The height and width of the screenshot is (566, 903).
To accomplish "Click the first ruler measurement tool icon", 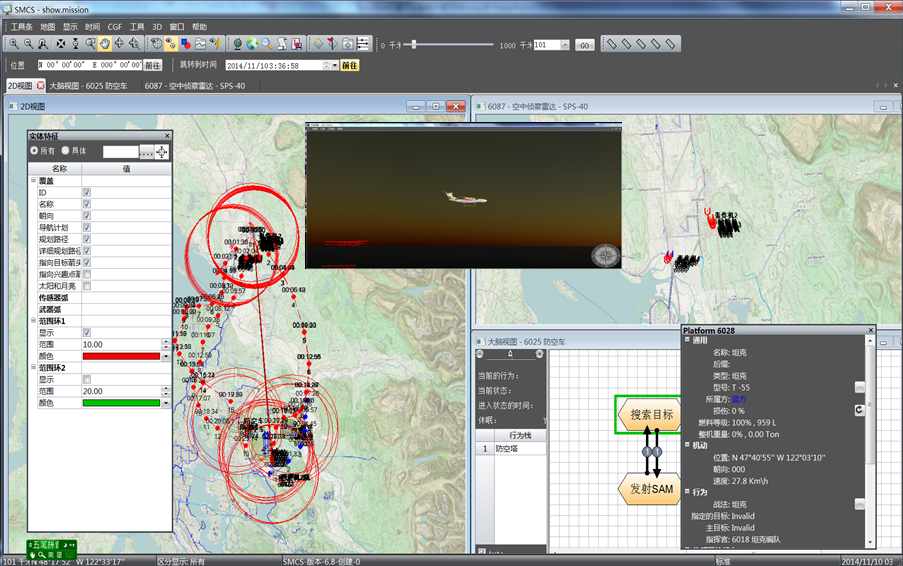I will (x=612, y=44).
